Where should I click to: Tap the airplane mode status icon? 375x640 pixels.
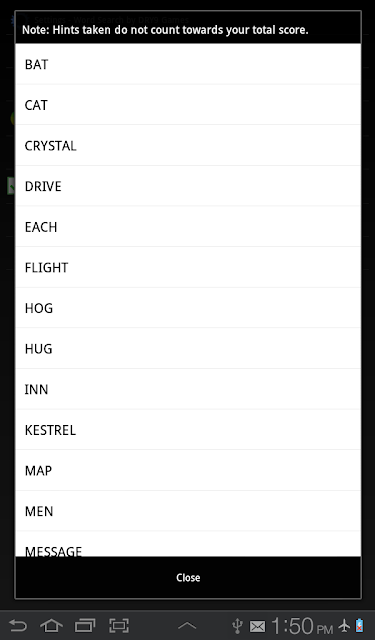click(344, 625)
